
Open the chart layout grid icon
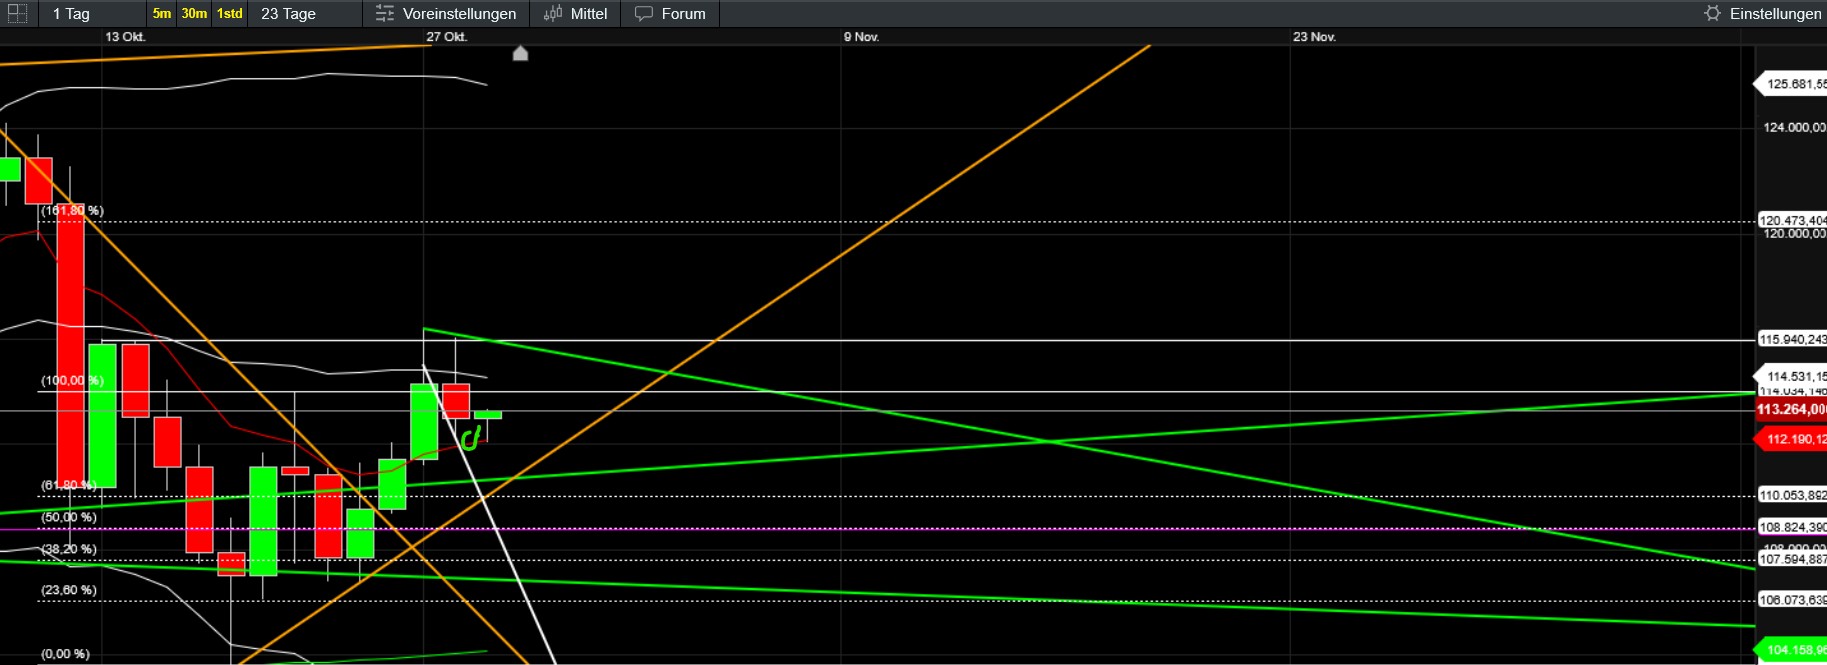click(17, 13)
